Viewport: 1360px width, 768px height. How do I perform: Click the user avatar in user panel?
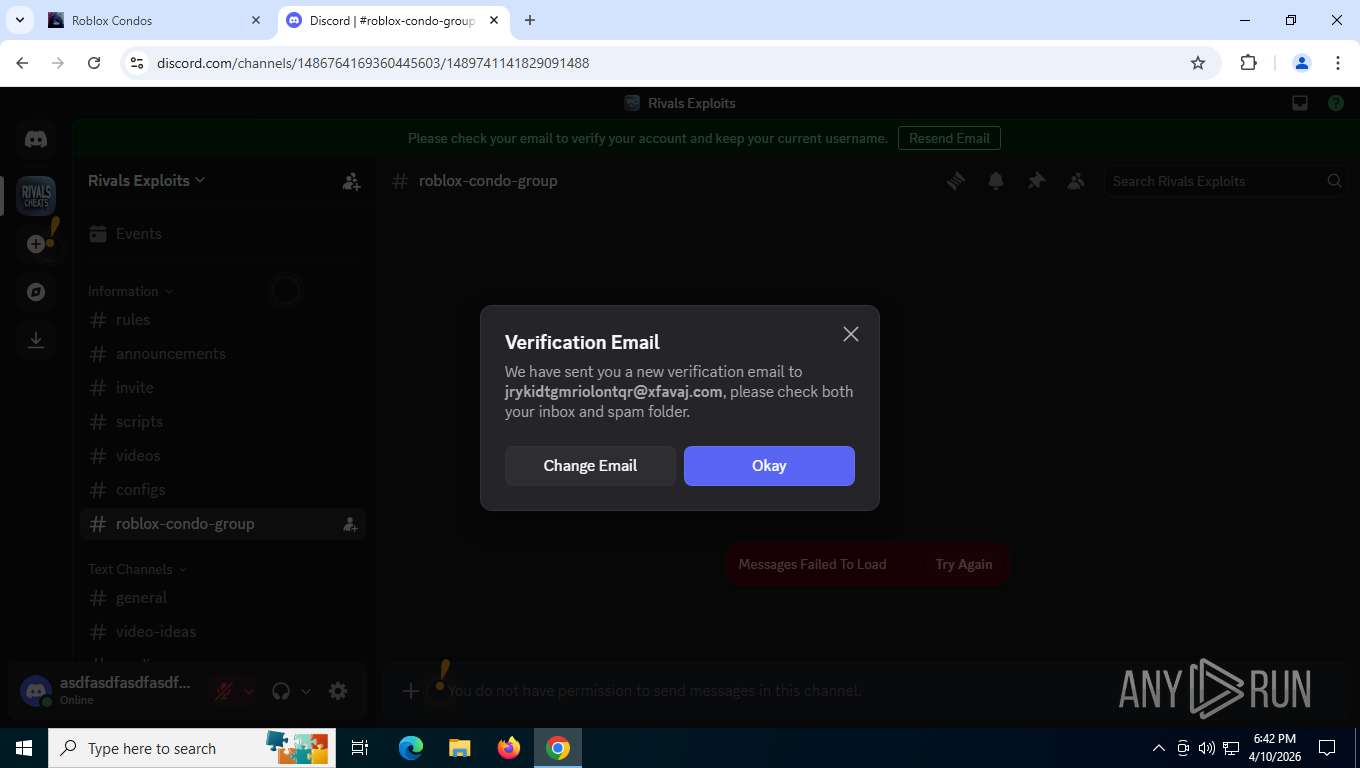pos(36,691)
